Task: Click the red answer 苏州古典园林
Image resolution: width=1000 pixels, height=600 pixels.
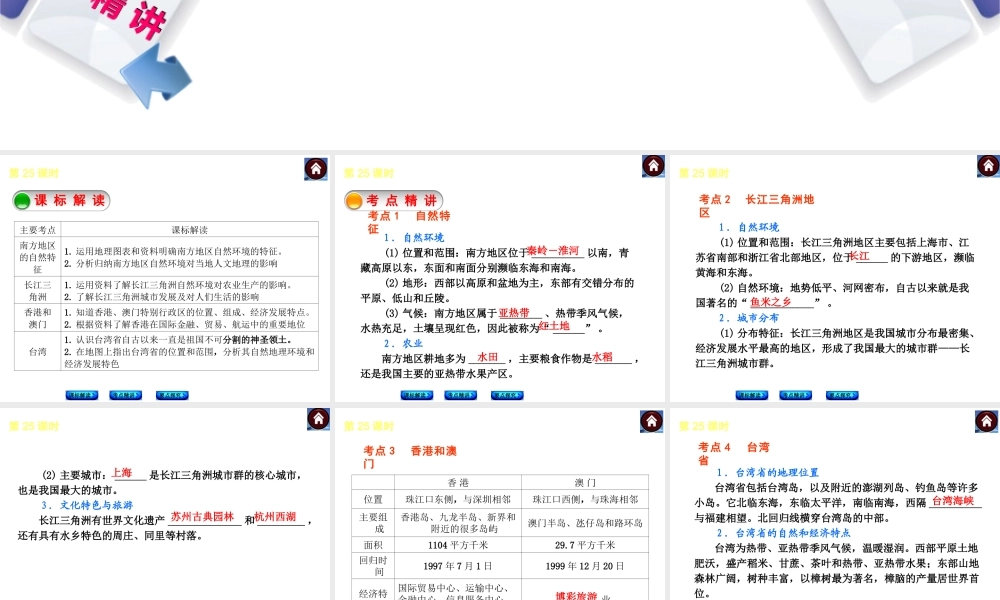Action: pyautogui.click(x=202, y=516)
